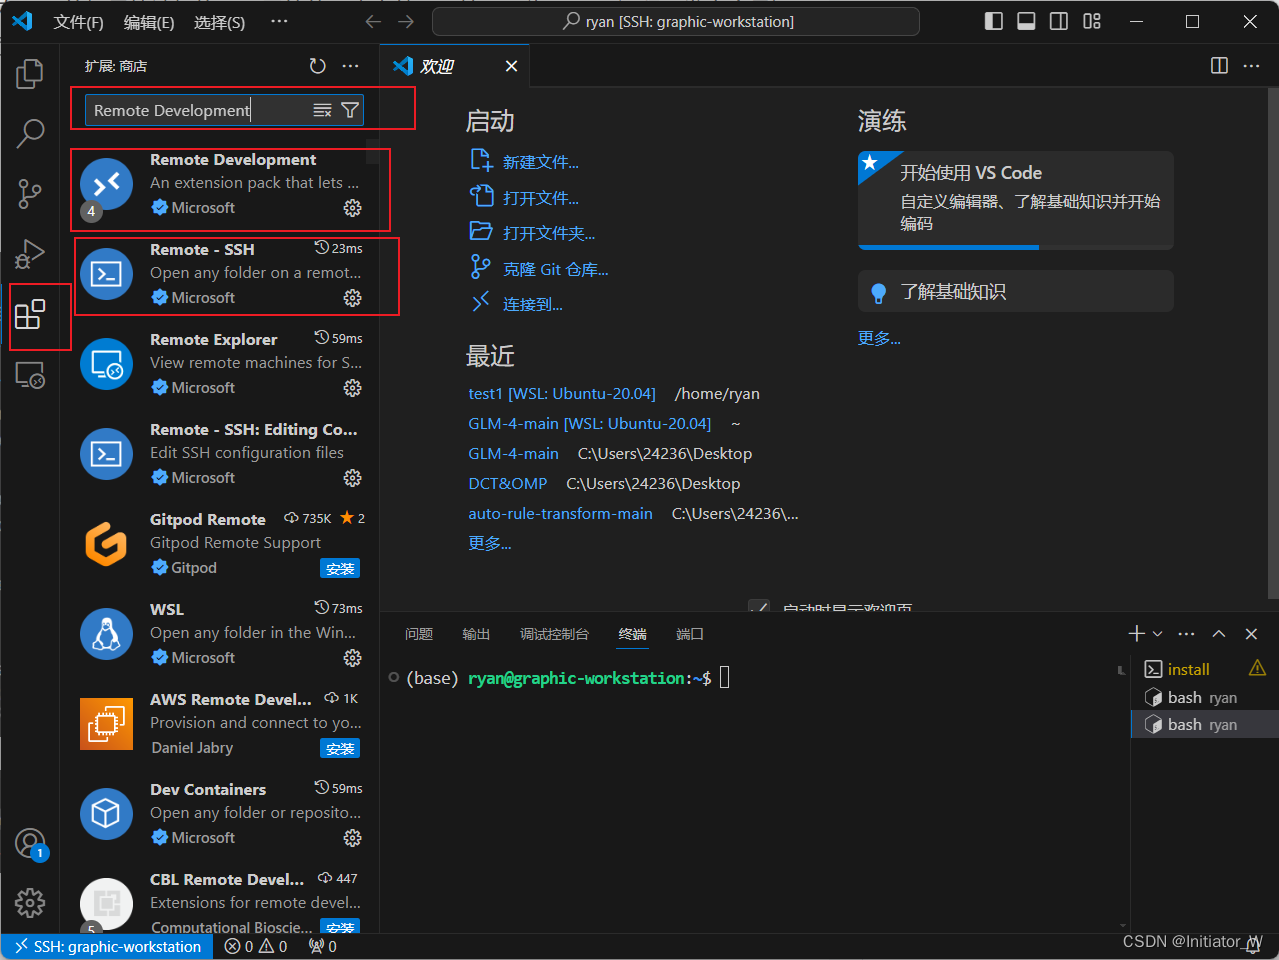Viewport: 1279px width, 960px height.
Task: Open terminal panel more actions menu
Action: (1187, 634)
